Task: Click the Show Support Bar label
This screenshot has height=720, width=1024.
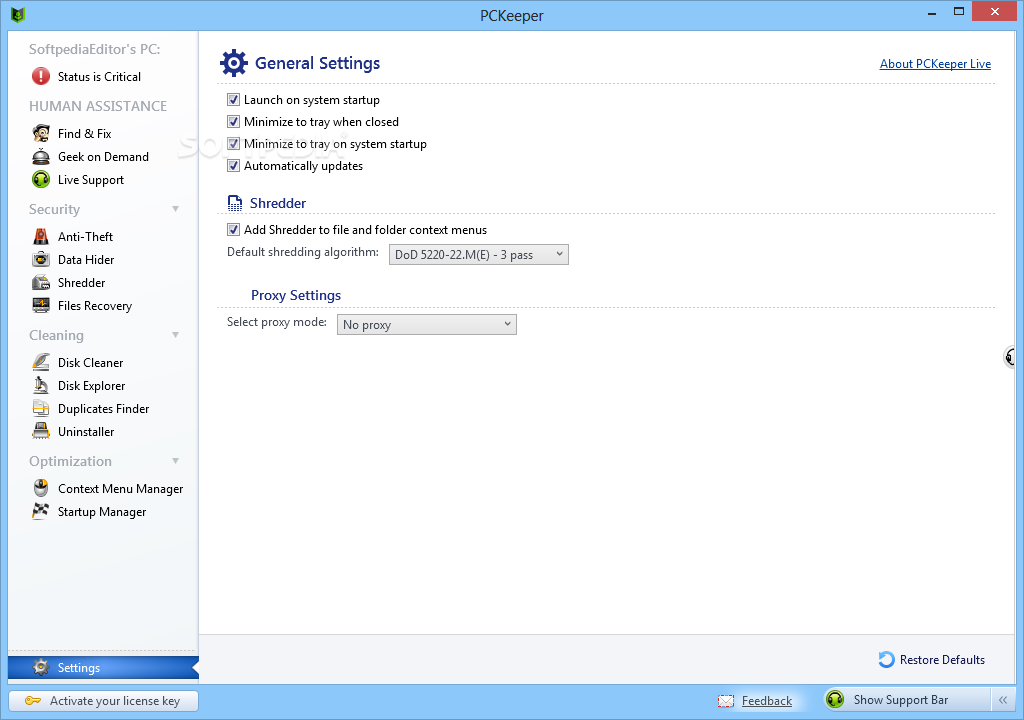Action: (x=901, y=700)
